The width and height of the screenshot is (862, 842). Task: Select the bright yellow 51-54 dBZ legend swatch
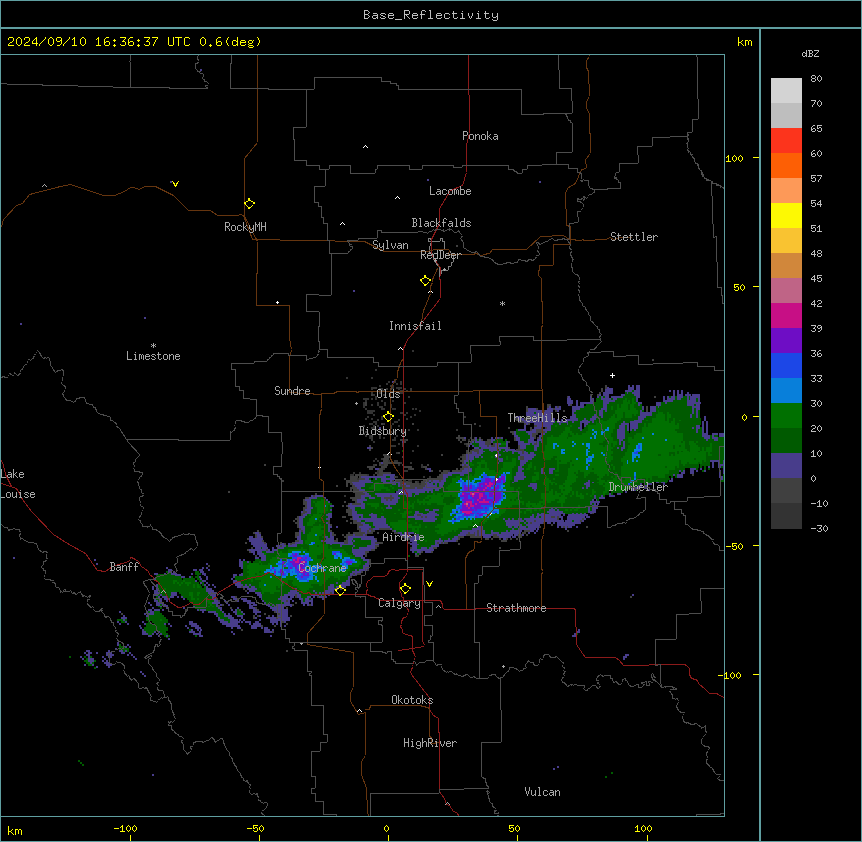click(x=786, y=215)
